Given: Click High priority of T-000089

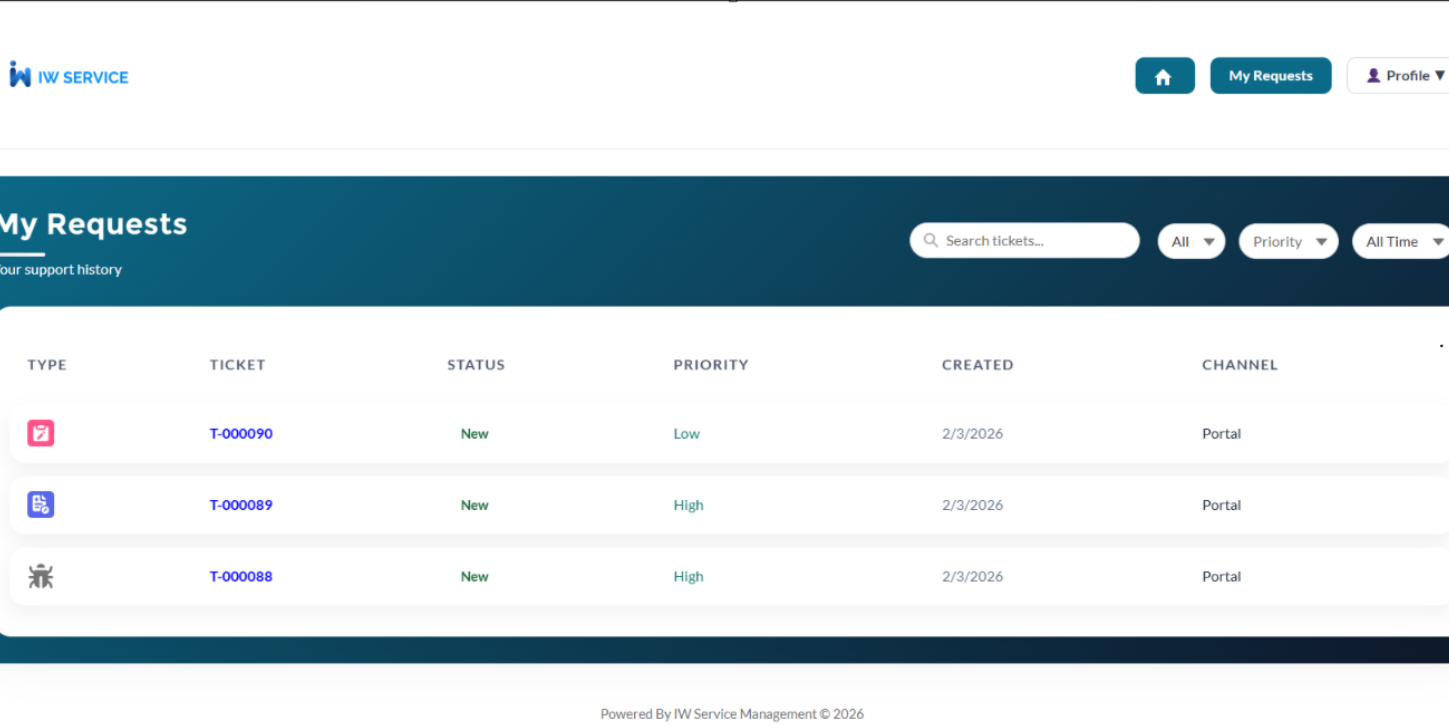Looking at the screenshot, I should pos(689,505).
